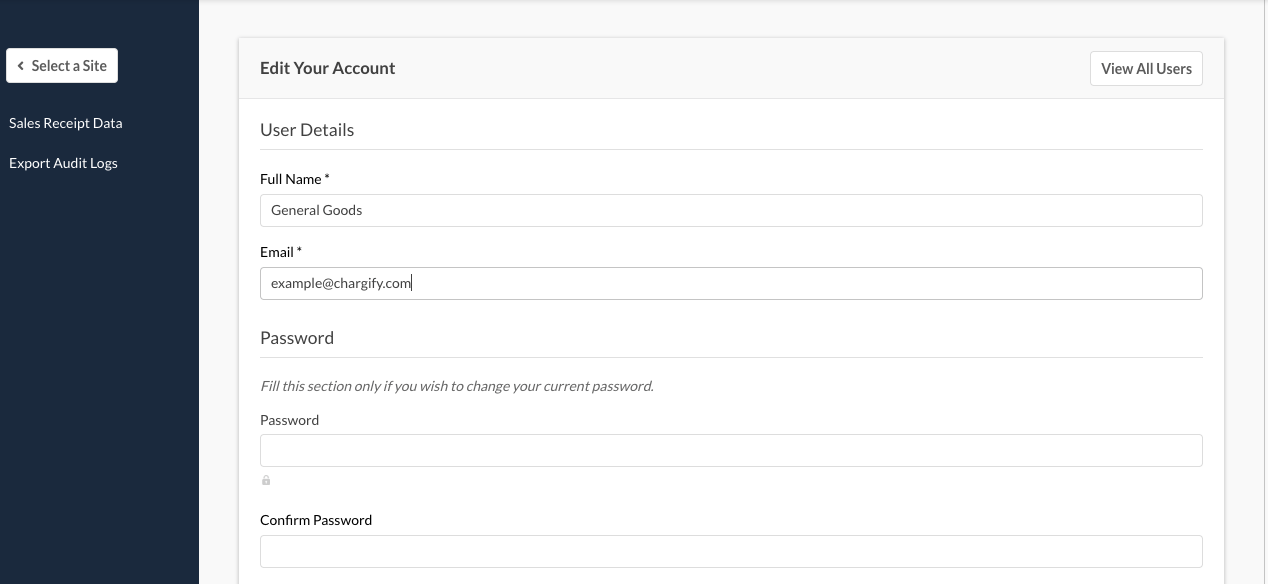Click the small lock icon under Password field
Image resolution: width=1268 pixels, height=584 pixels.
266,480
